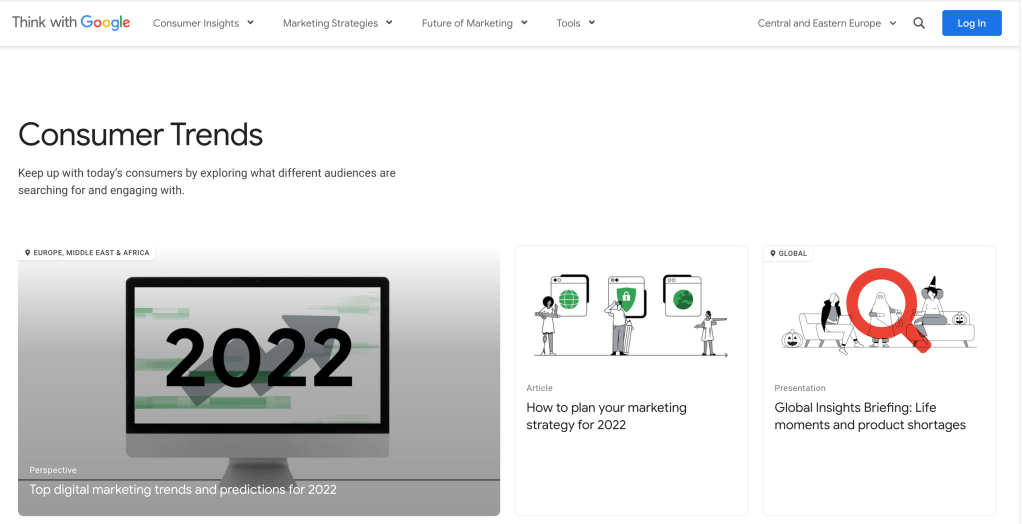Click the location pin on Global tag
1022x524 pixels.
pos(773,254)
